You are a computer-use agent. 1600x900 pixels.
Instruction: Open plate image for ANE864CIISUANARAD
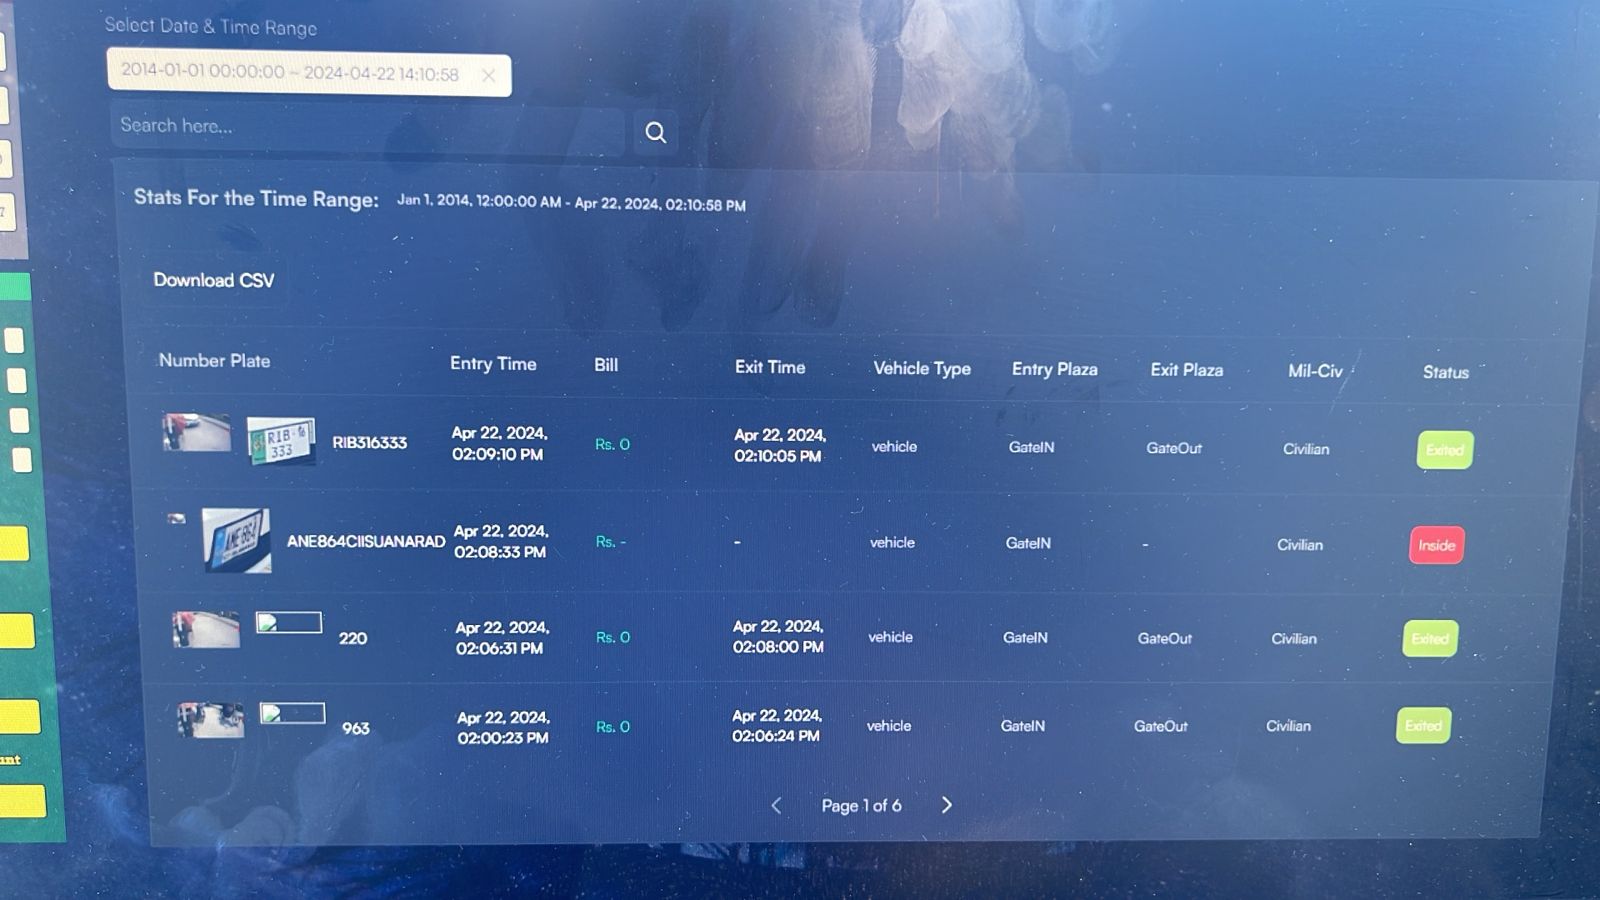[236, 540]
